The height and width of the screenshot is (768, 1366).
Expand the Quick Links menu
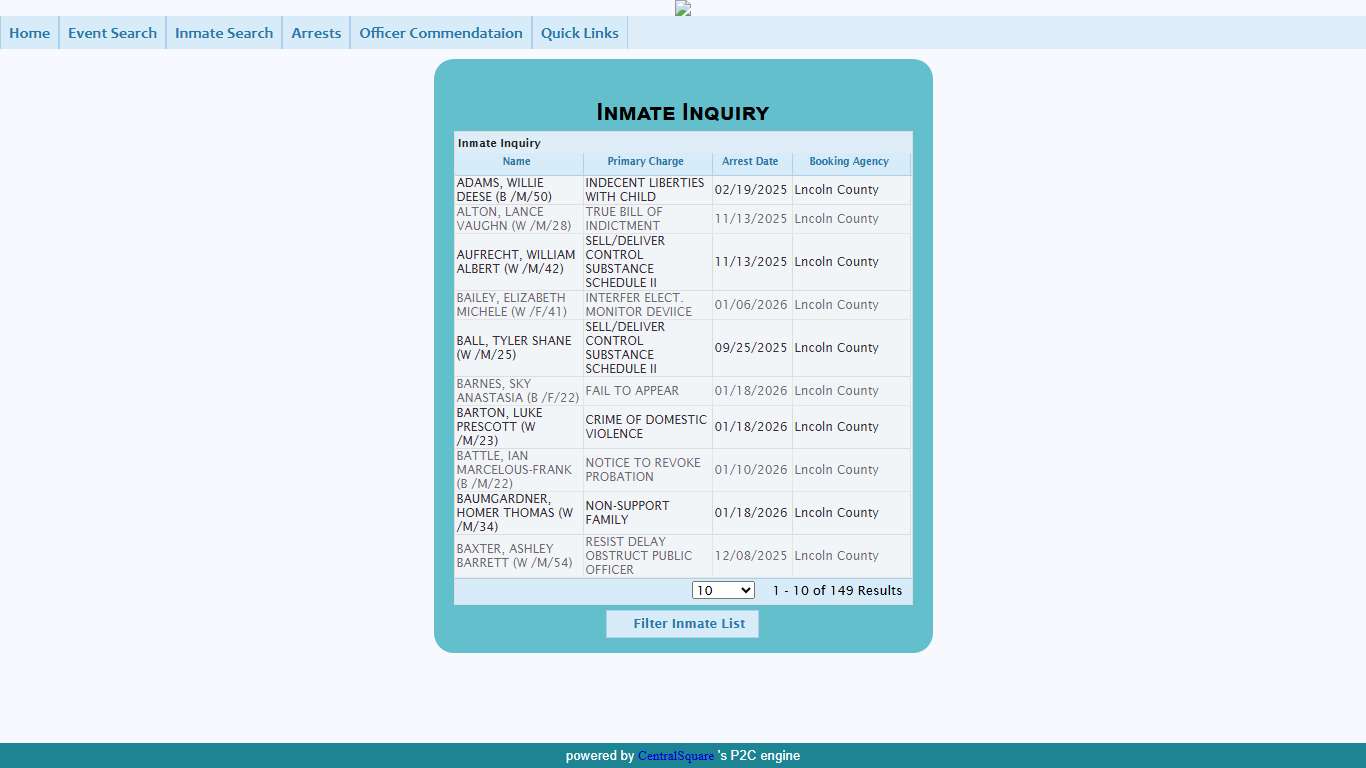pyautogui.click(x=580, y=33)
